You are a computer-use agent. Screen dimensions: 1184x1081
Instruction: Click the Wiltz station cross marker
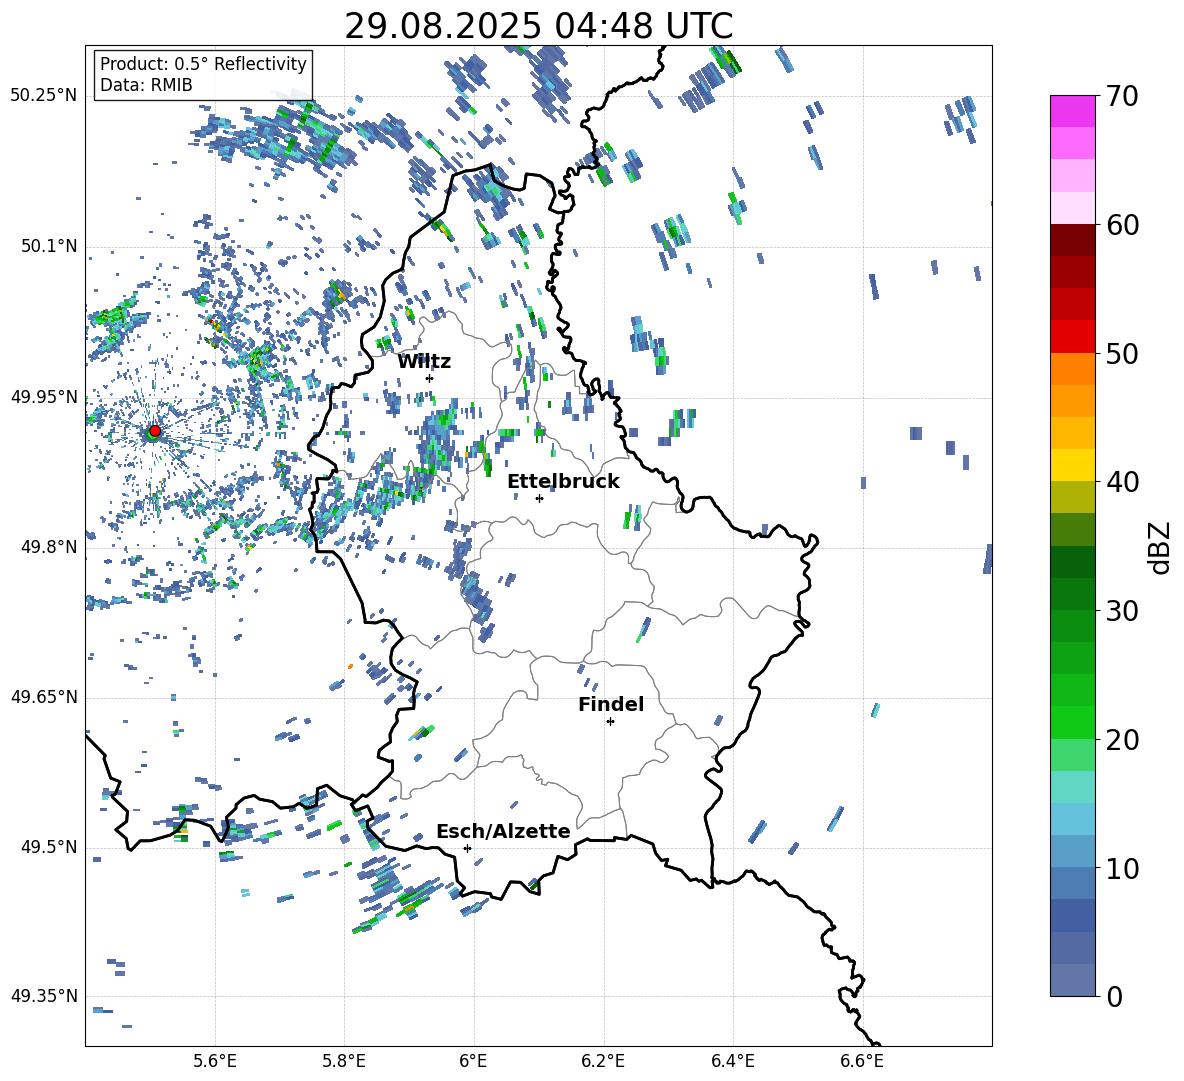(x=430, y=378)
